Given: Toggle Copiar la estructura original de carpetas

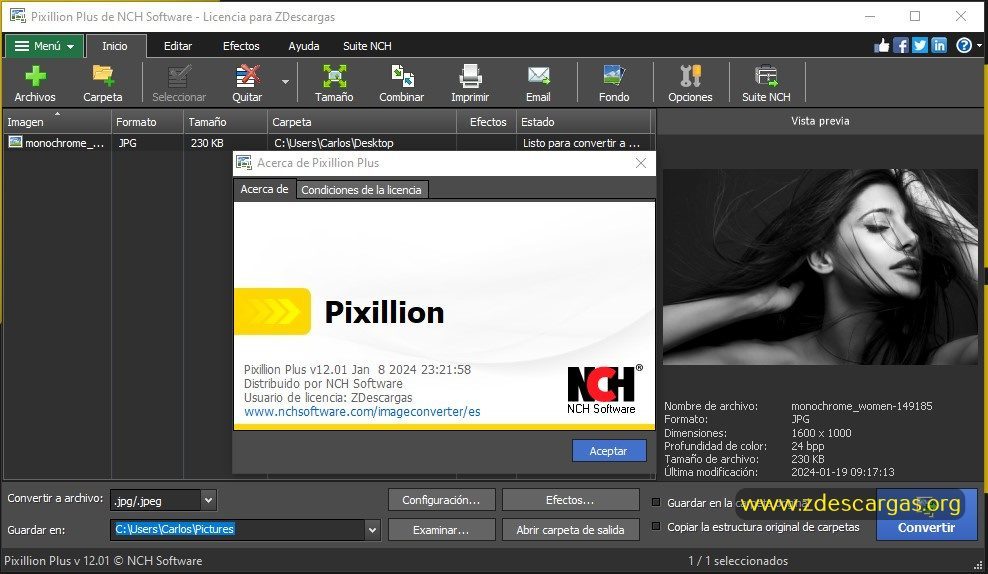Looking at the screenshot, I should point(656,526).
